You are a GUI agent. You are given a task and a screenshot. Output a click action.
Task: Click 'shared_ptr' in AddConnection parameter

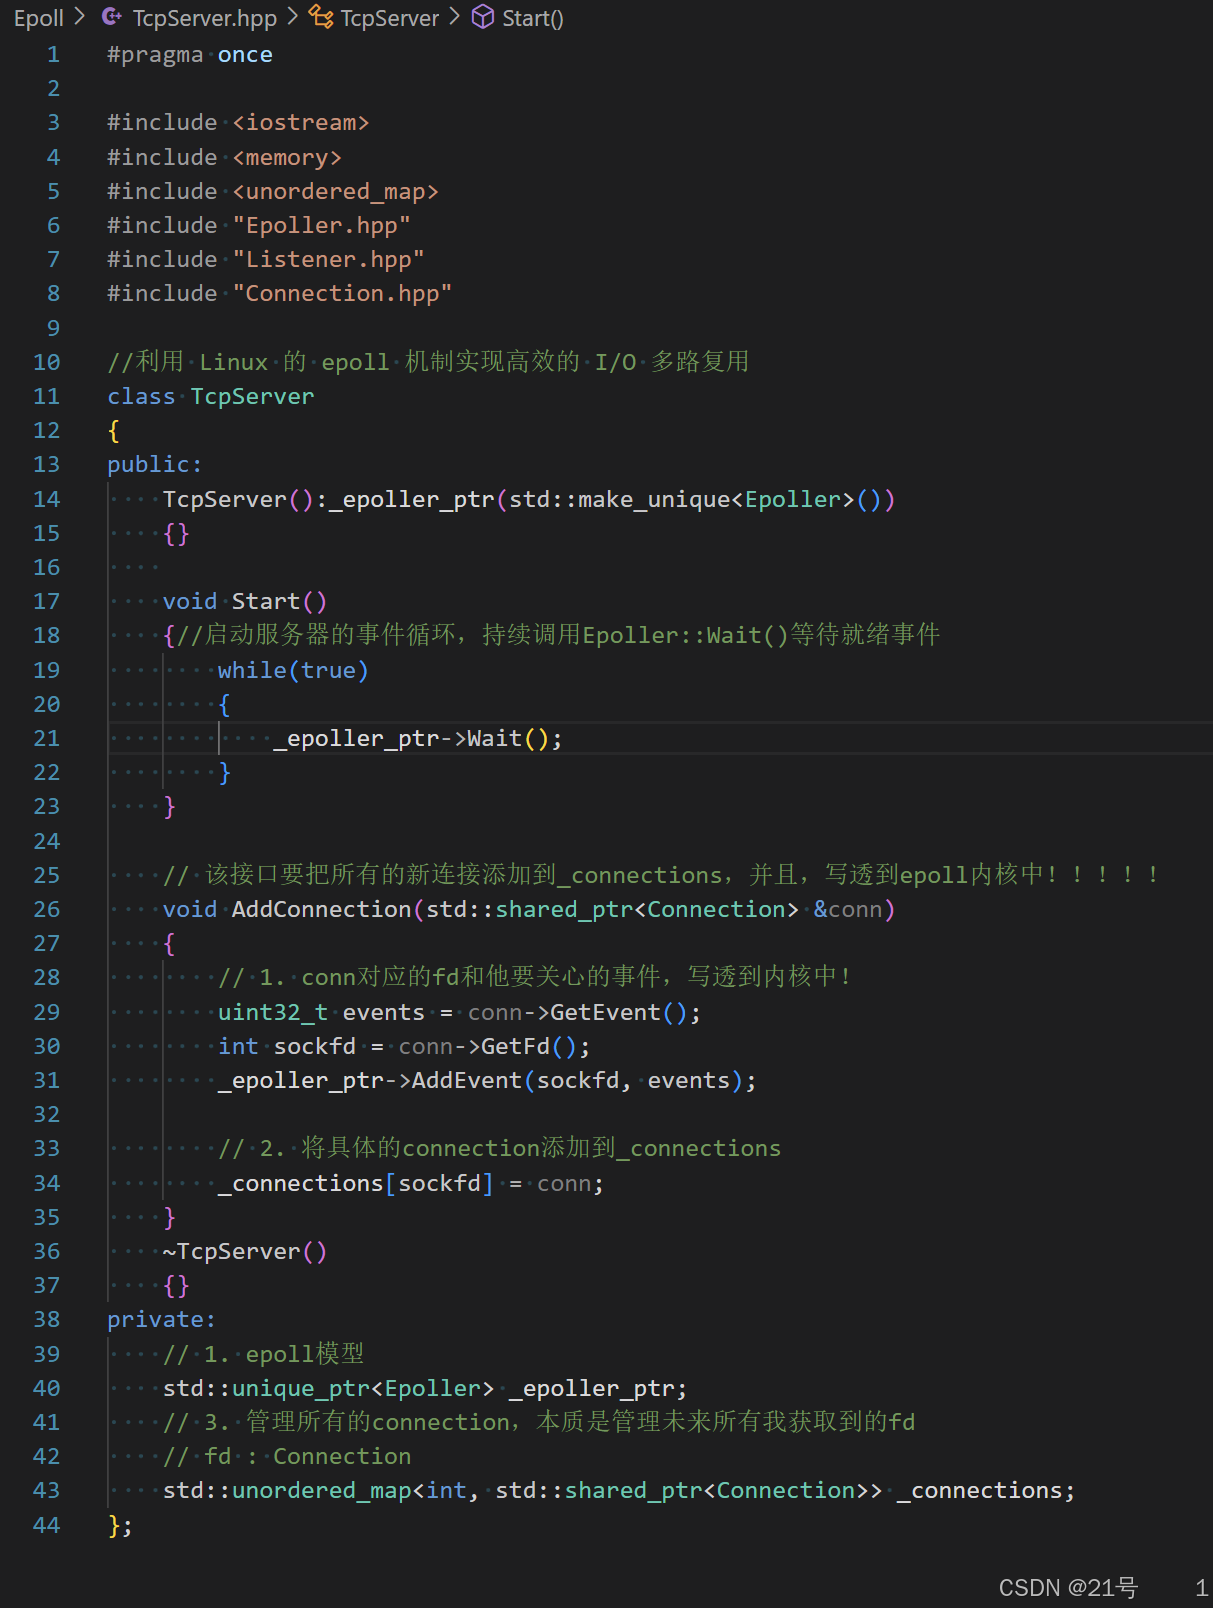[564, 909]
